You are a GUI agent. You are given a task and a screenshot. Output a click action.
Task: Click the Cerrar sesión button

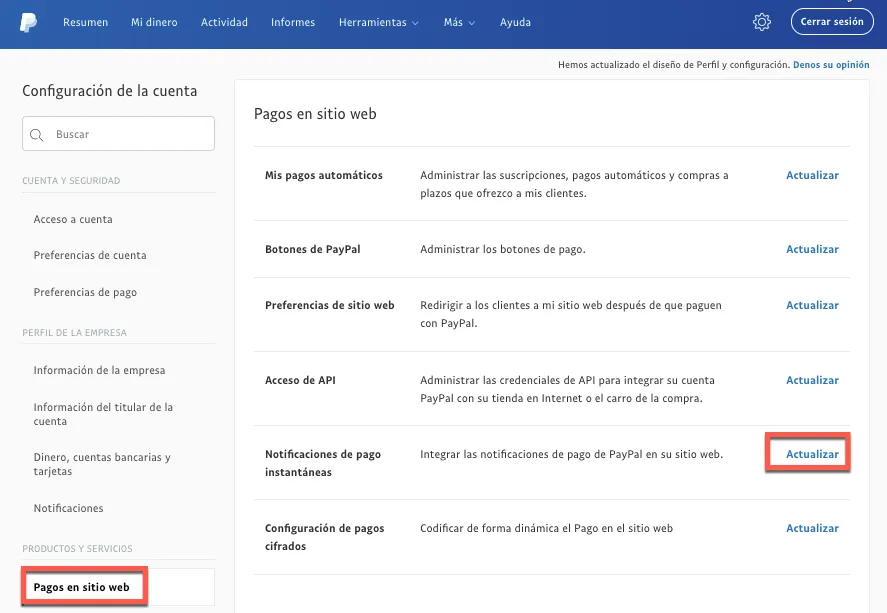[832, 21]
